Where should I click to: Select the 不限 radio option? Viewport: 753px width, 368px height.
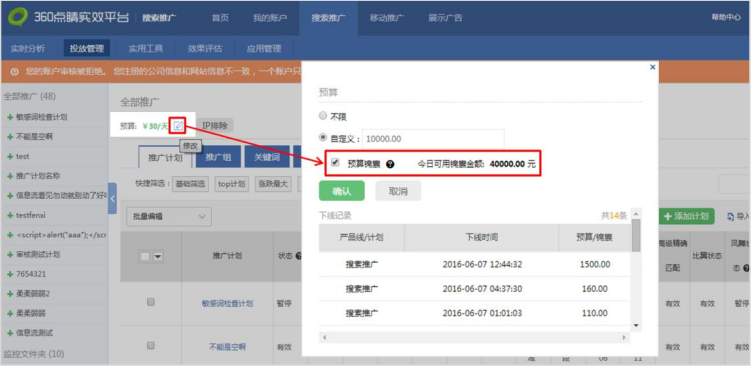pyautogui.click(x=323, y=116)
